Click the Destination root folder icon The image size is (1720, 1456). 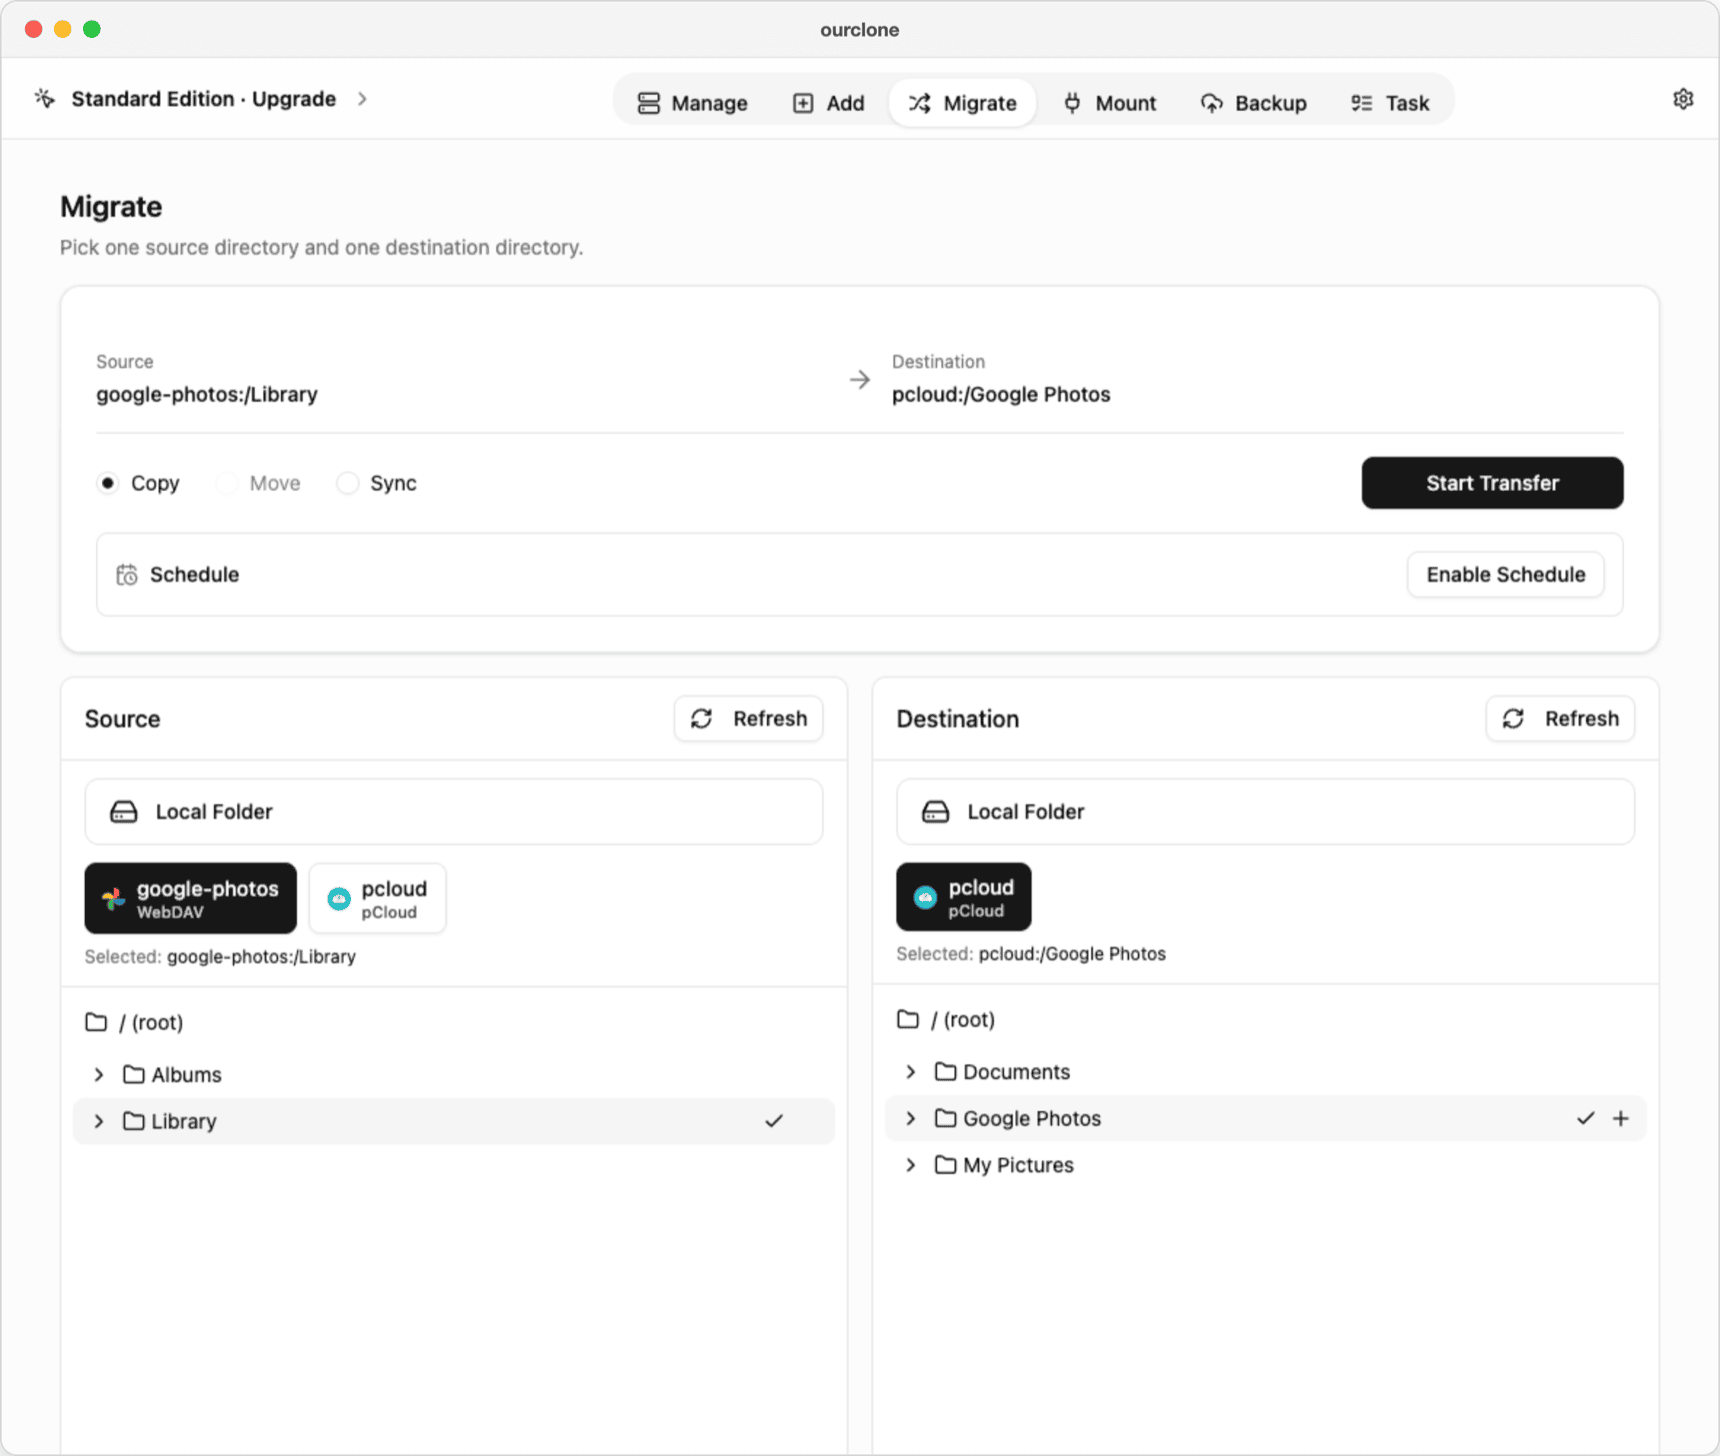pos(908,1019)
